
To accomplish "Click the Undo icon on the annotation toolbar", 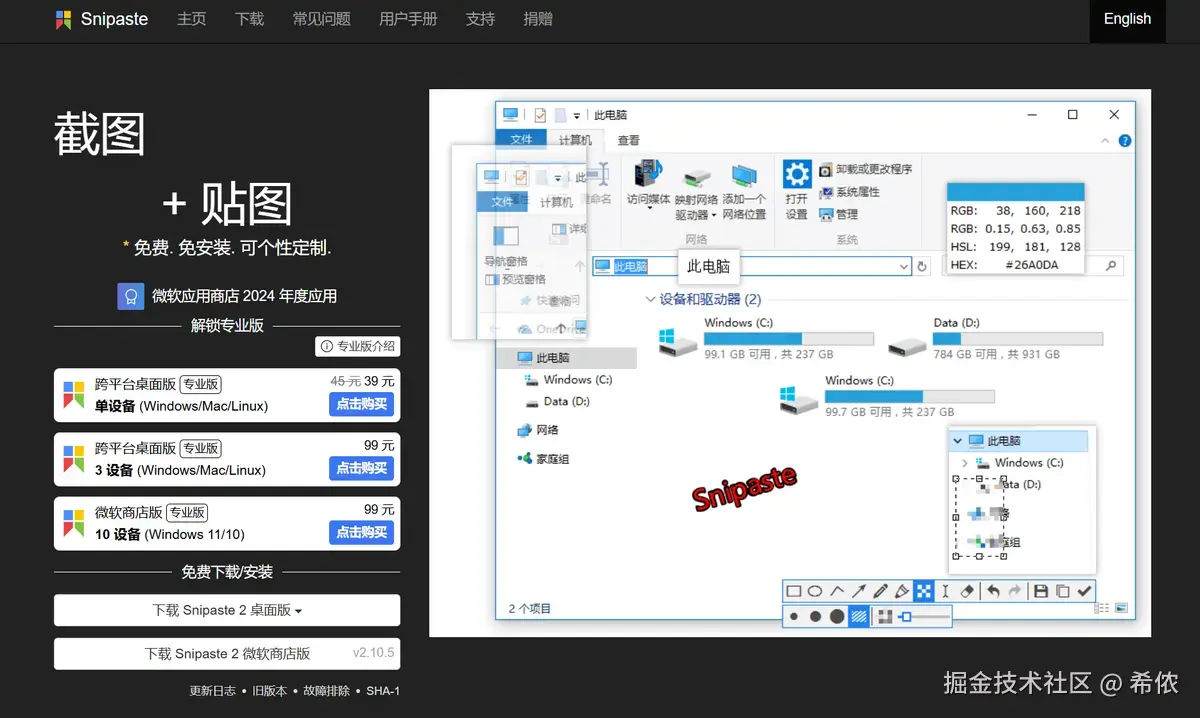I will coord(992,592).
